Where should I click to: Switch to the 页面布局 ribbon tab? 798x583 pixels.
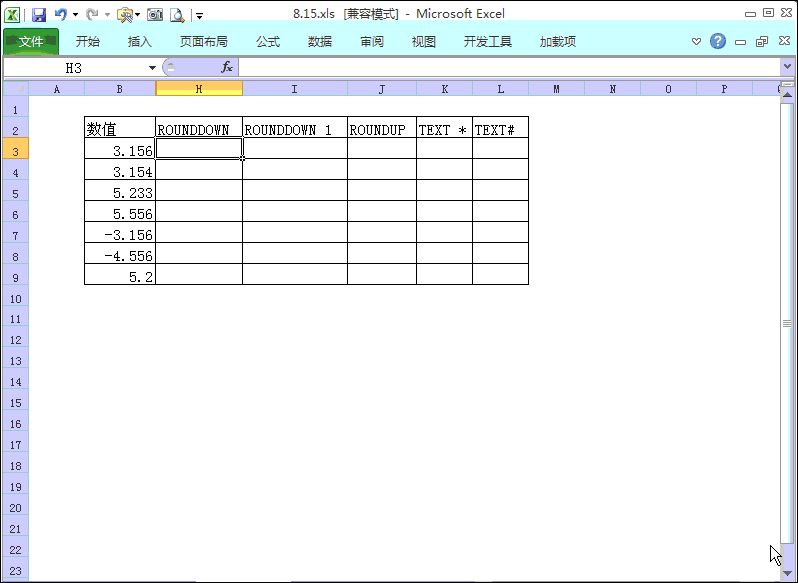[204, 42]
